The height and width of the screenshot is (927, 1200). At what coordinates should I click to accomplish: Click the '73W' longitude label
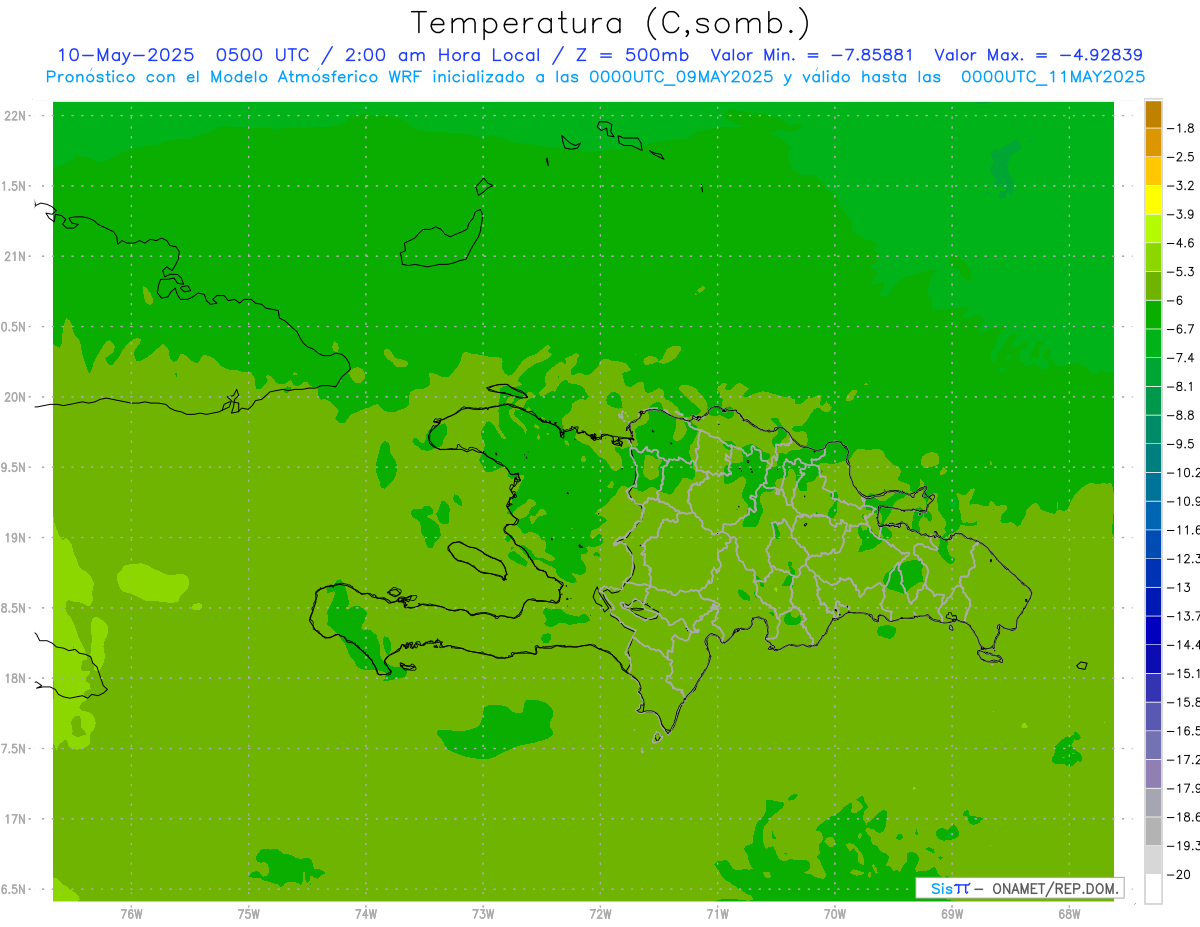coord(483,914)
